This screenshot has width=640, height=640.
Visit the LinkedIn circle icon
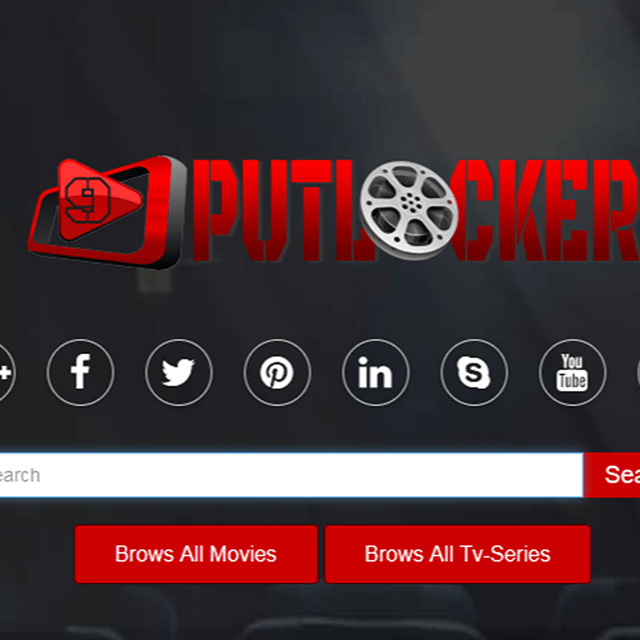pos(375,373)
